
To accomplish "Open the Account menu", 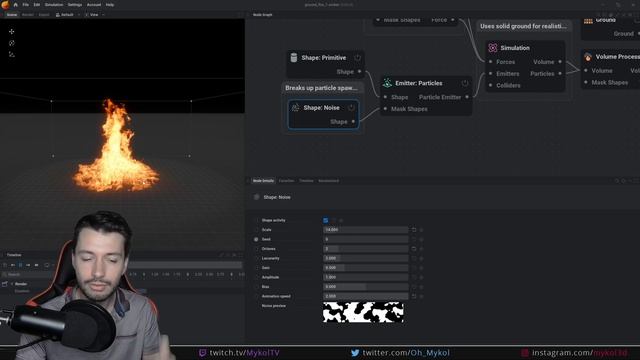I will click(94, 5).
